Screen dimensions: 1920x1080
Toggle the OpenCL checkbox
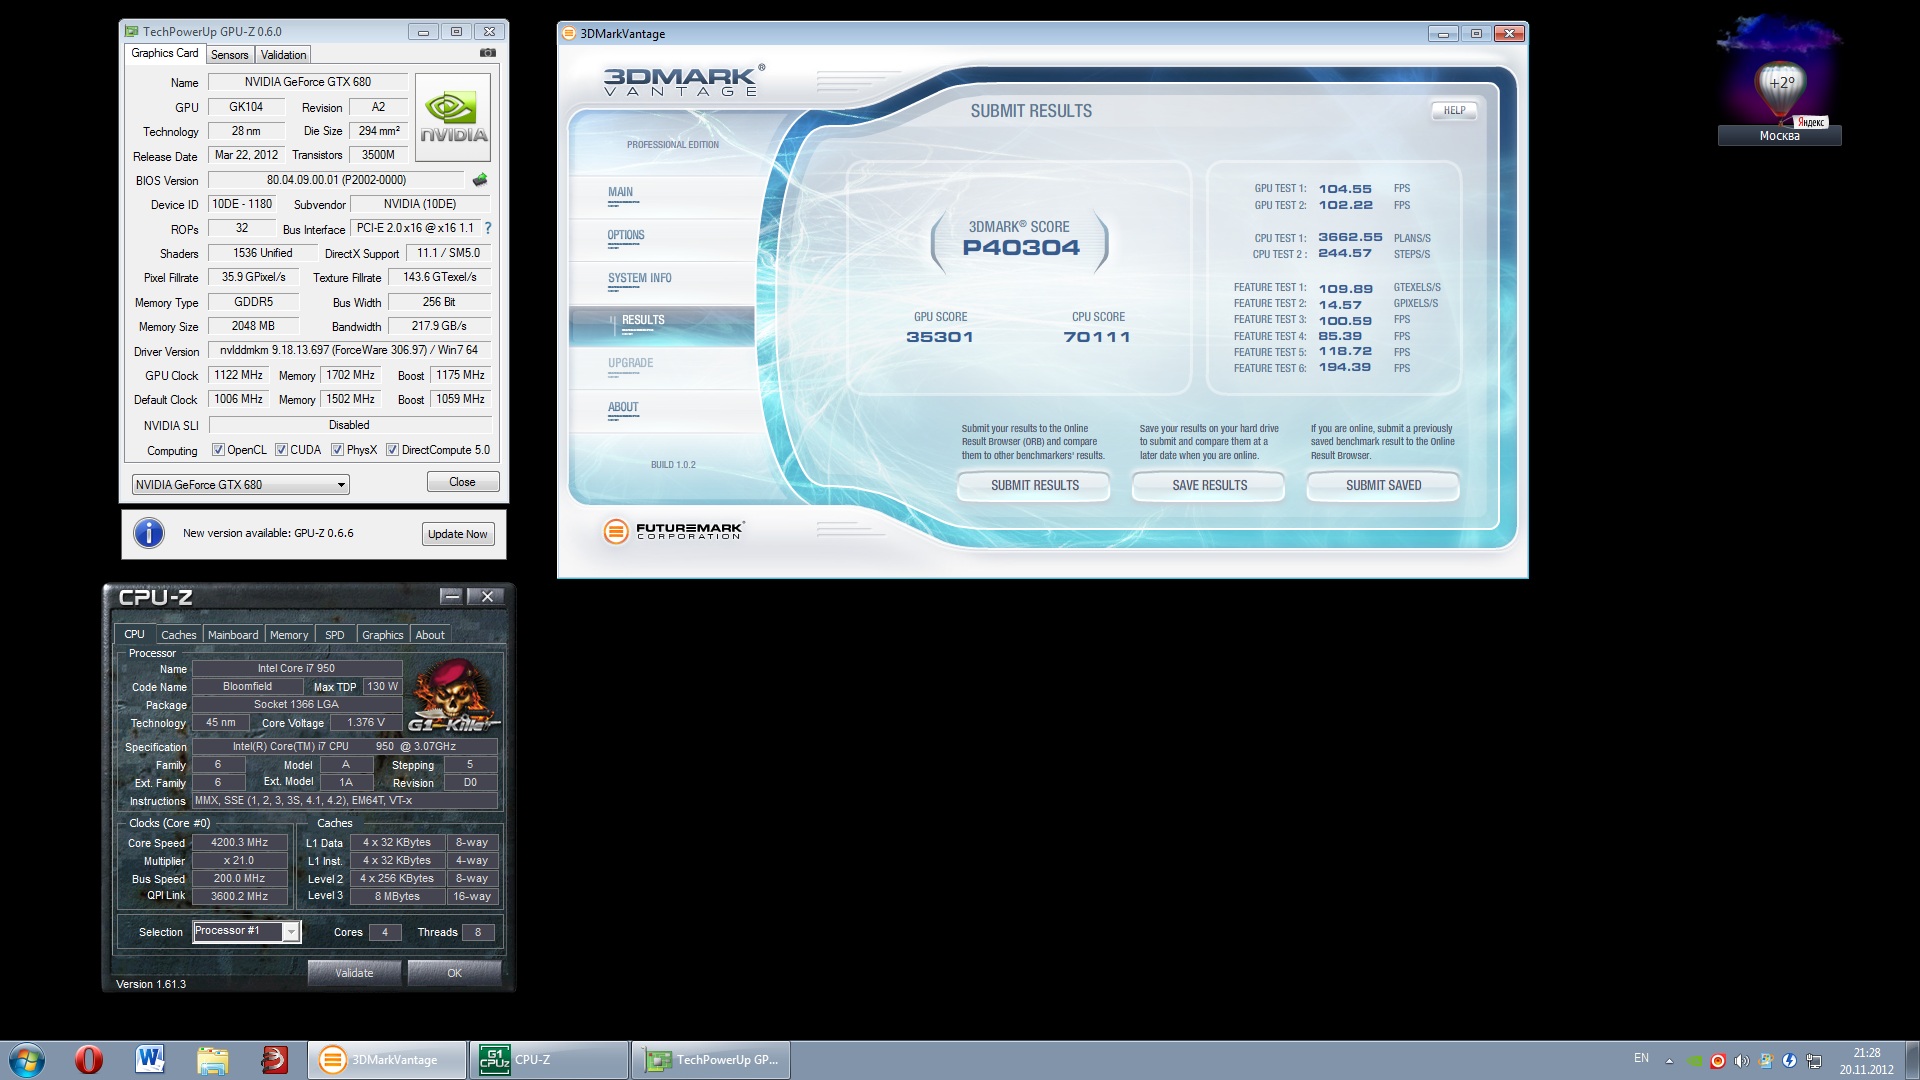point(218,450)
